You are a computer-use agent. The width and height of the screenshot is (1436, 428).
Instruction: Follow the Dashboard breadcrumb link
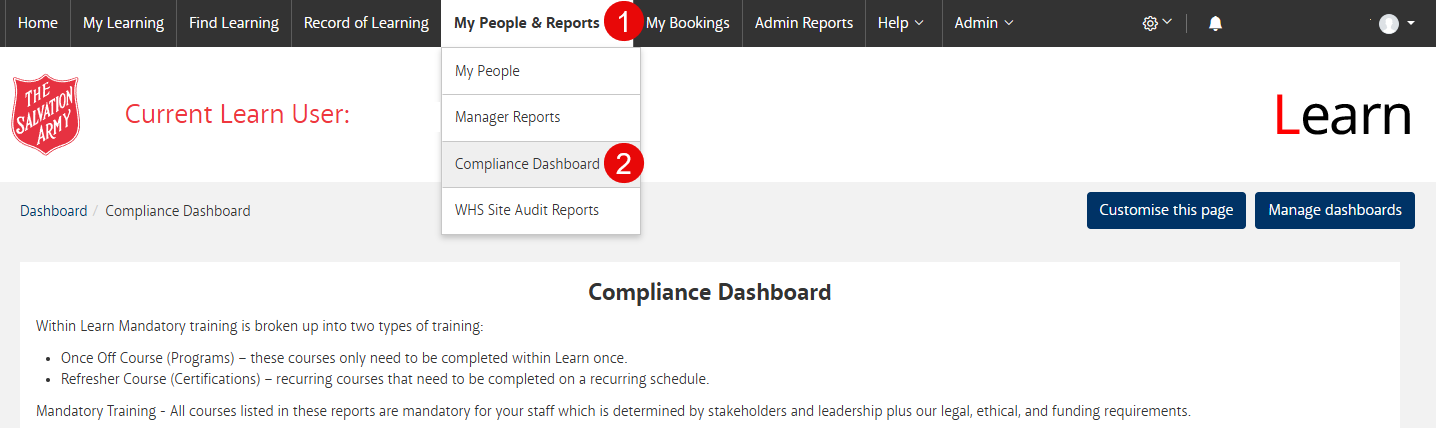click(x=53, y=211)
